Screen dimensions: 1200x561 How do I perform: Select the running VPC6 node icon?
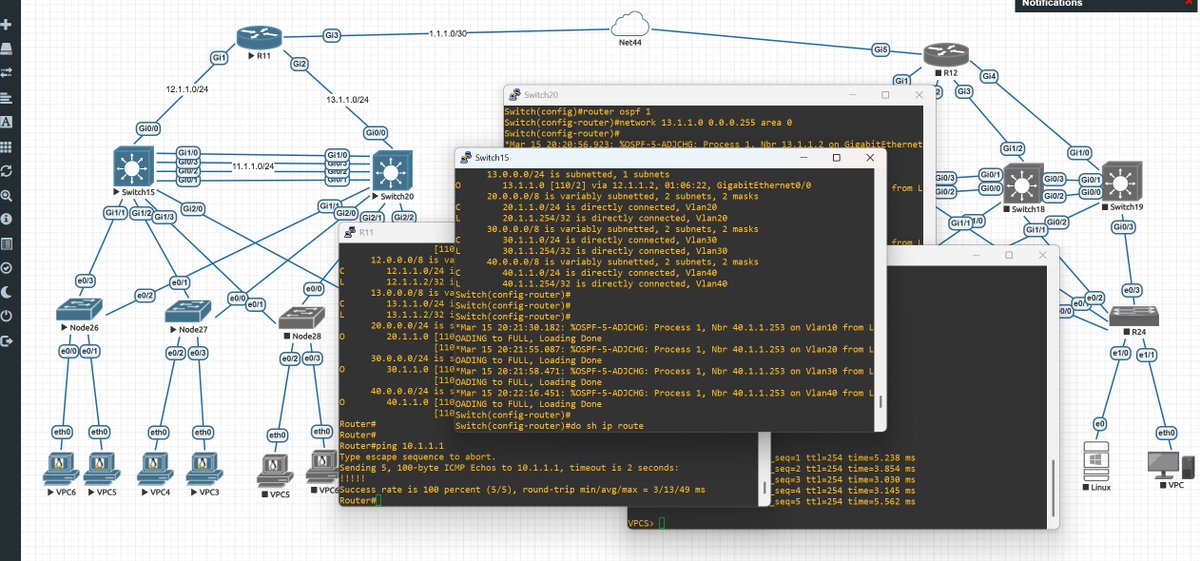click(60, 467)
